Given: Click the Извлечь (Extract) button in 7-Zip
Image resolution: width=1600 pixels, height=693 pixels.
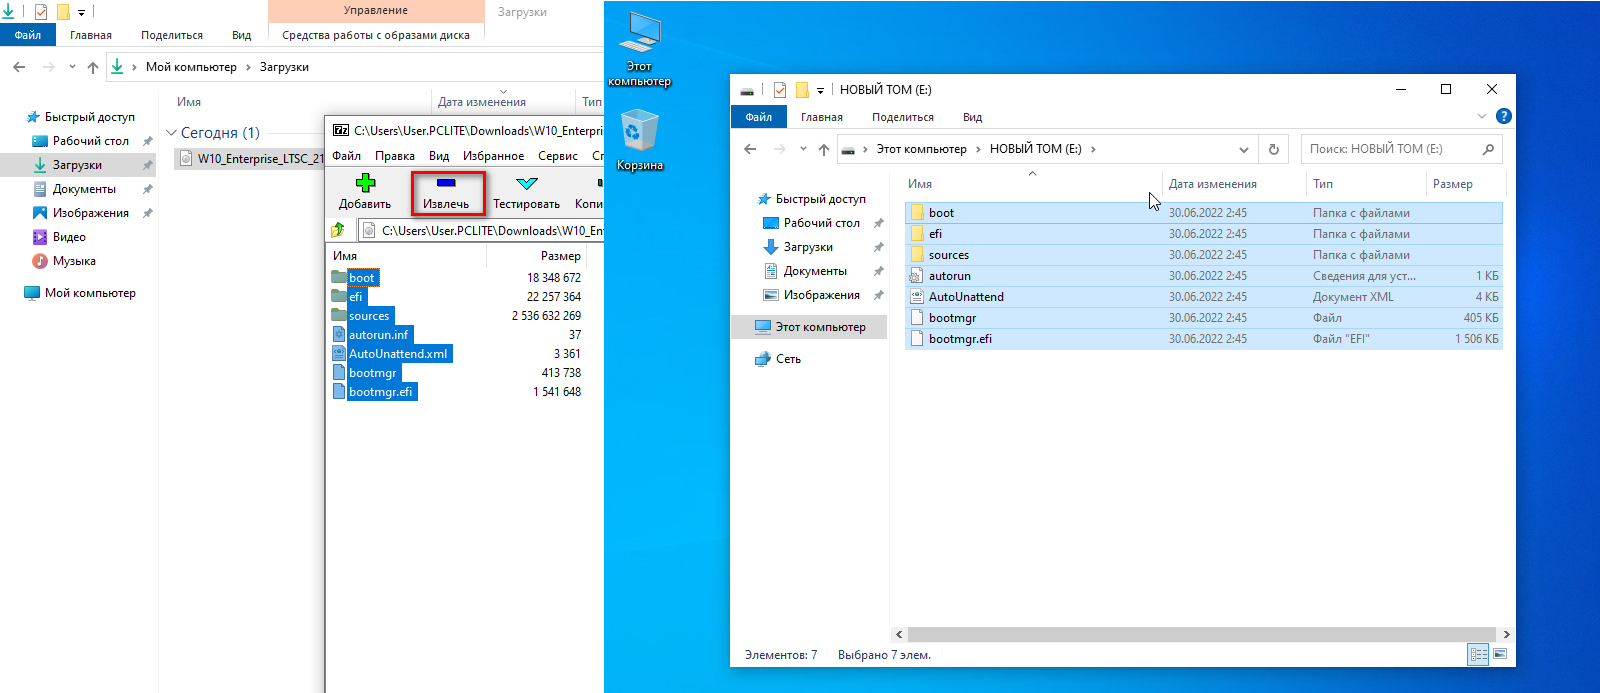Looking at the screenshot, I should pyautogui.click(x=446, y=192).
